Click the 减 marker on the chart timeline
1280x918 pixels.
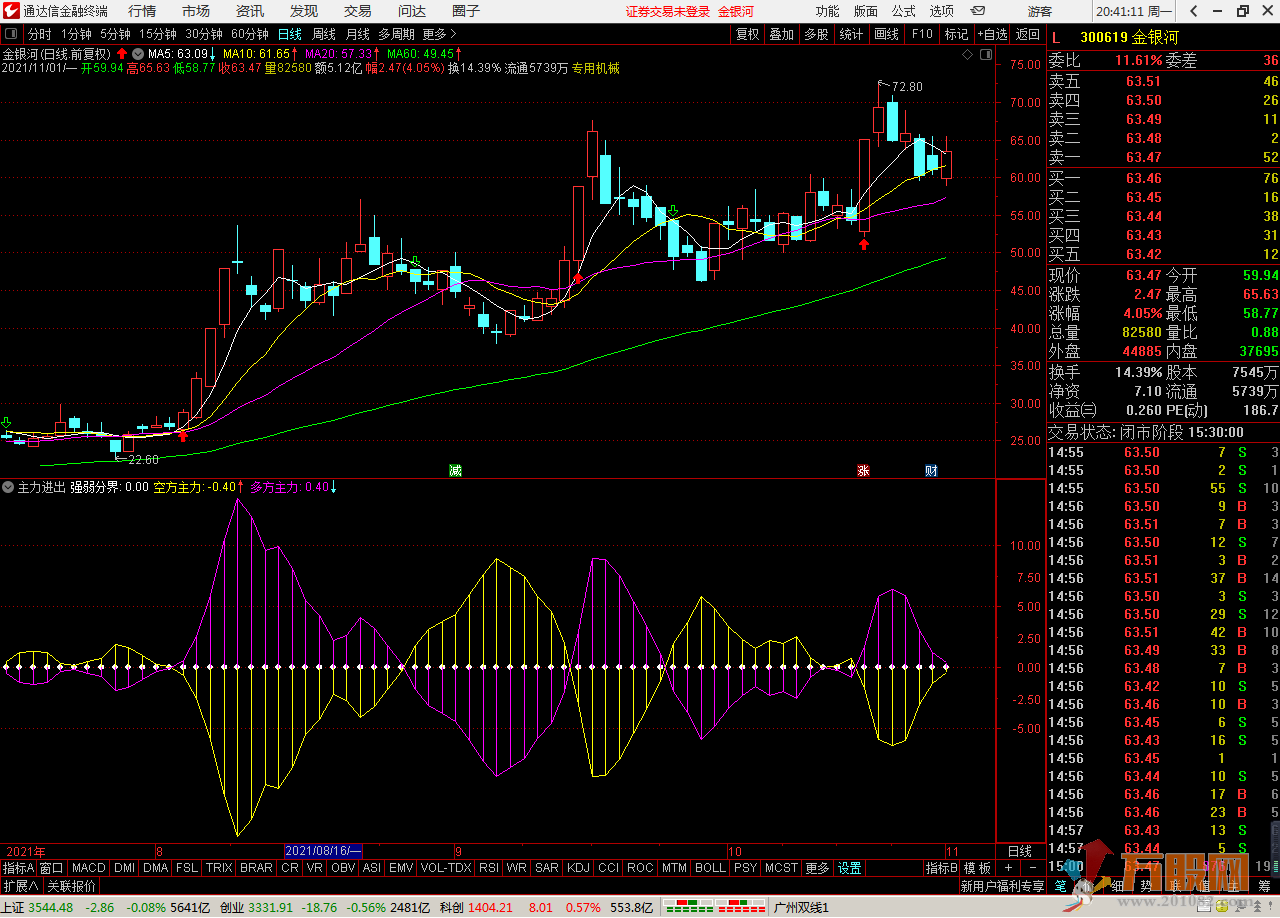[x=455, y=470]
